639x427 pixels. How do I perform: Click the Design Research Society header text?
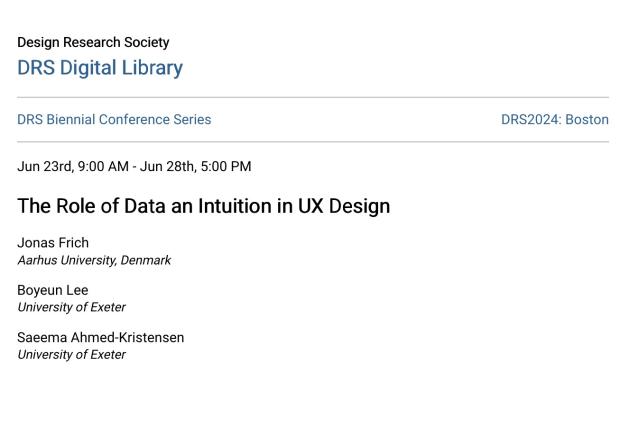tap(93, 43)
